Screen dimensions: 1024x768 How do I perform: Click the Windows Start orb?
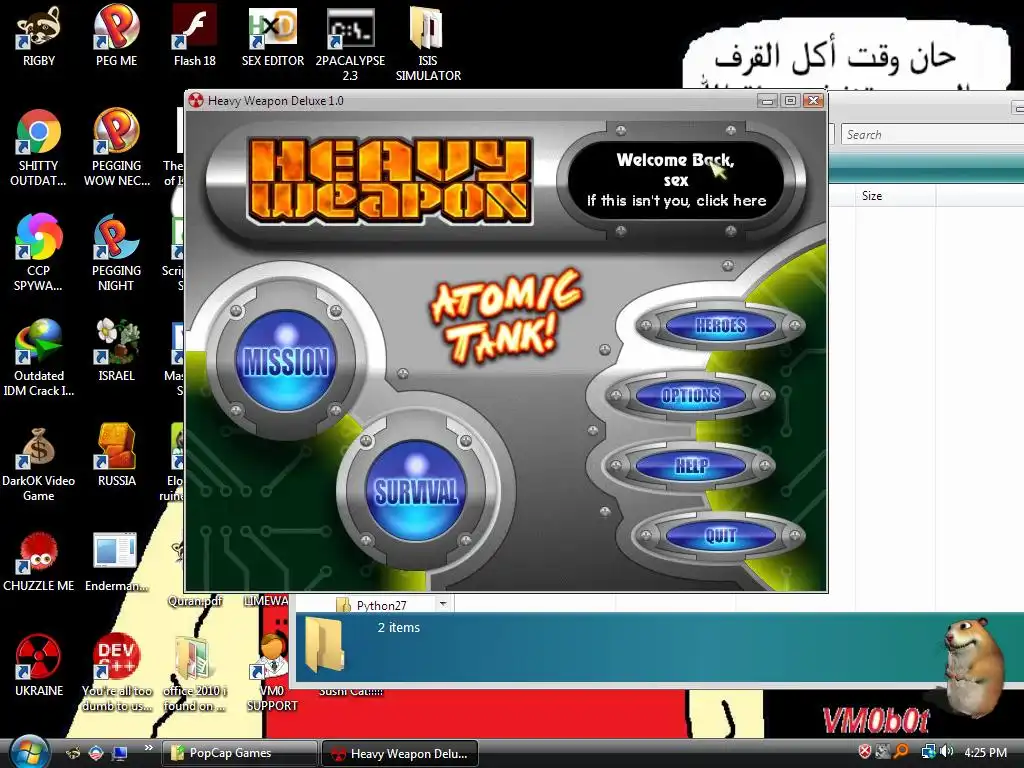point(30,751)
